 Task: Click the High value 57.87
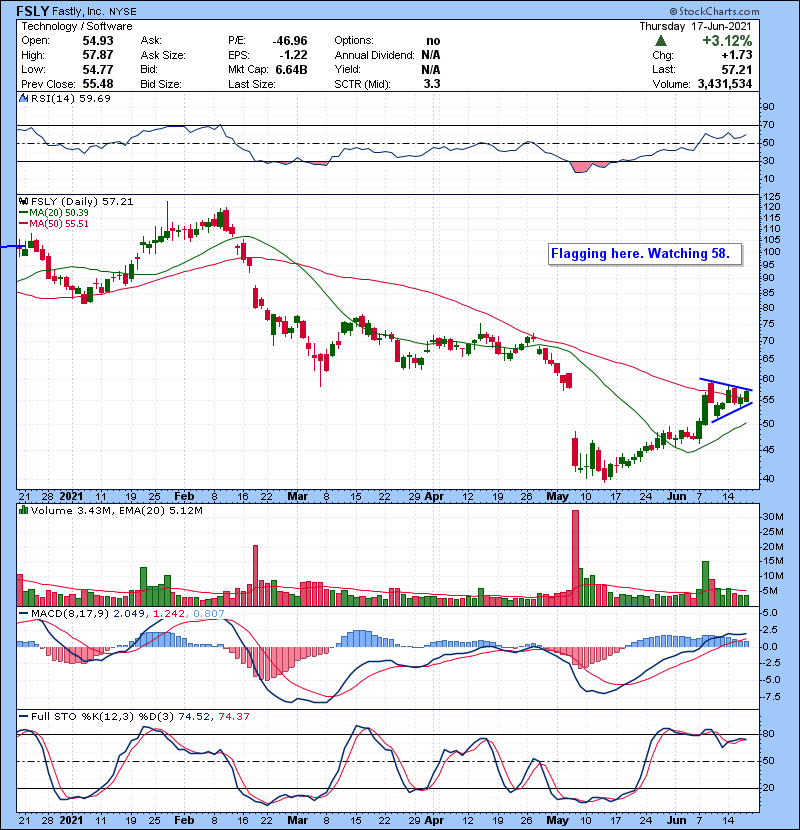(x=98, y=55)
